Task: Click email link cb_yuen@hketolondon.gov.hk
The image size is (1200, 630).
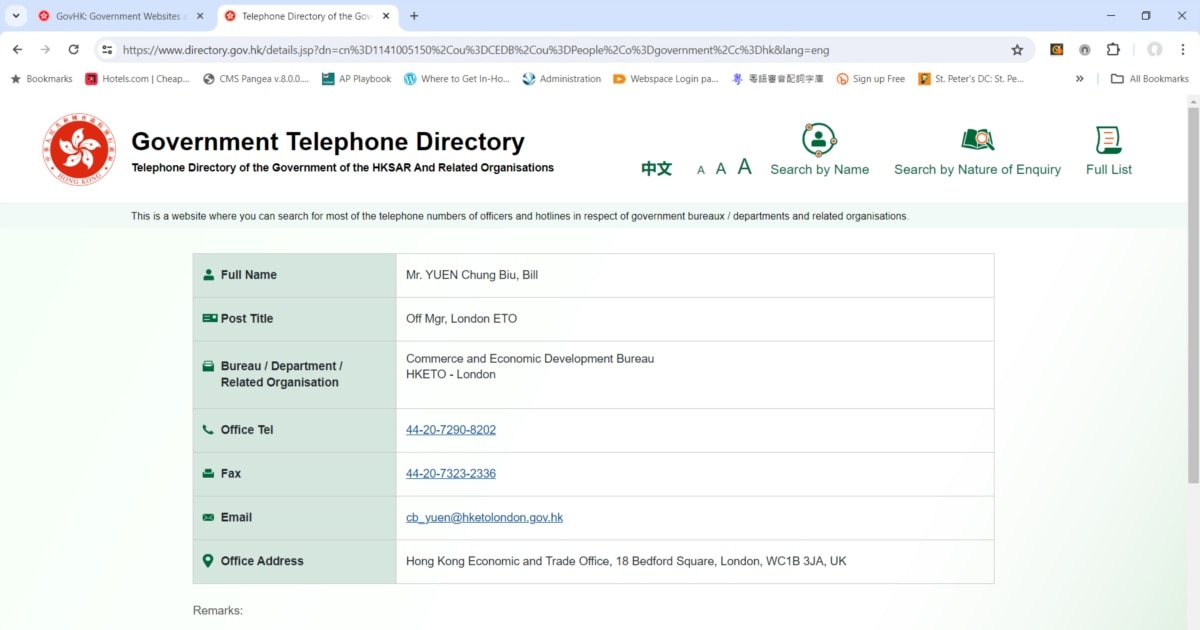Action: pos(484,518)
